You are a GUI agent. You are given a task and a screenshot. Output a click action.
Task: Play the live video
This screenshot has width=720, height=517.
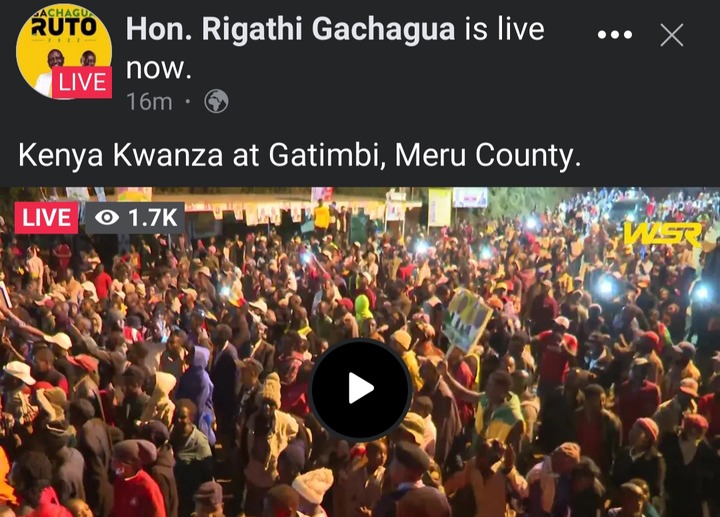pos(360,389)
